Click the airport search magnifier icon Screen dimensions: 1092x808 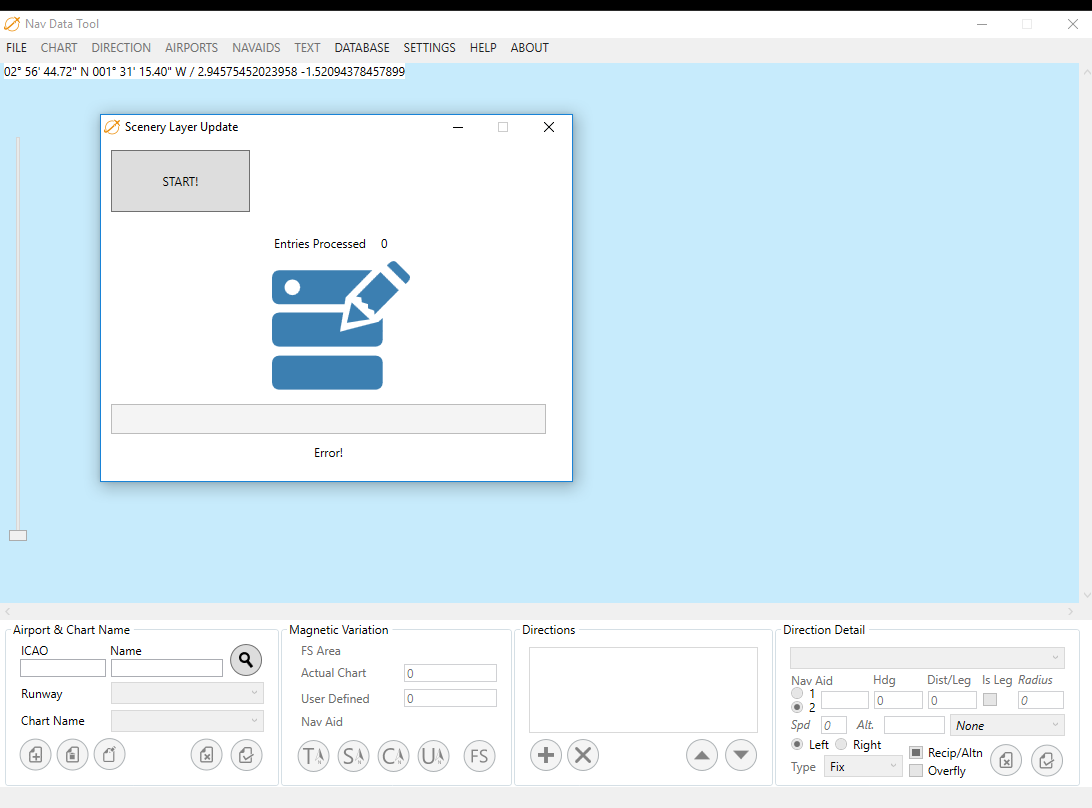pos(246,660)
